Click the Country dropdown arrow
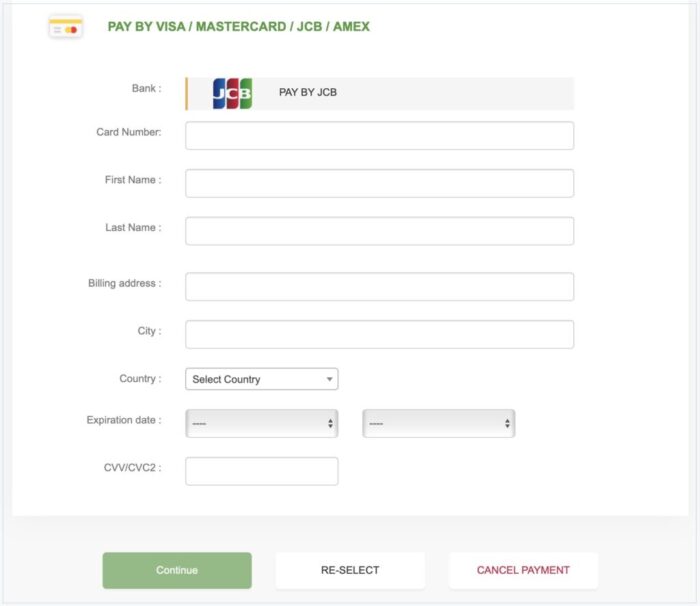Viewport: 700px width, 606px height. [329, 379]
